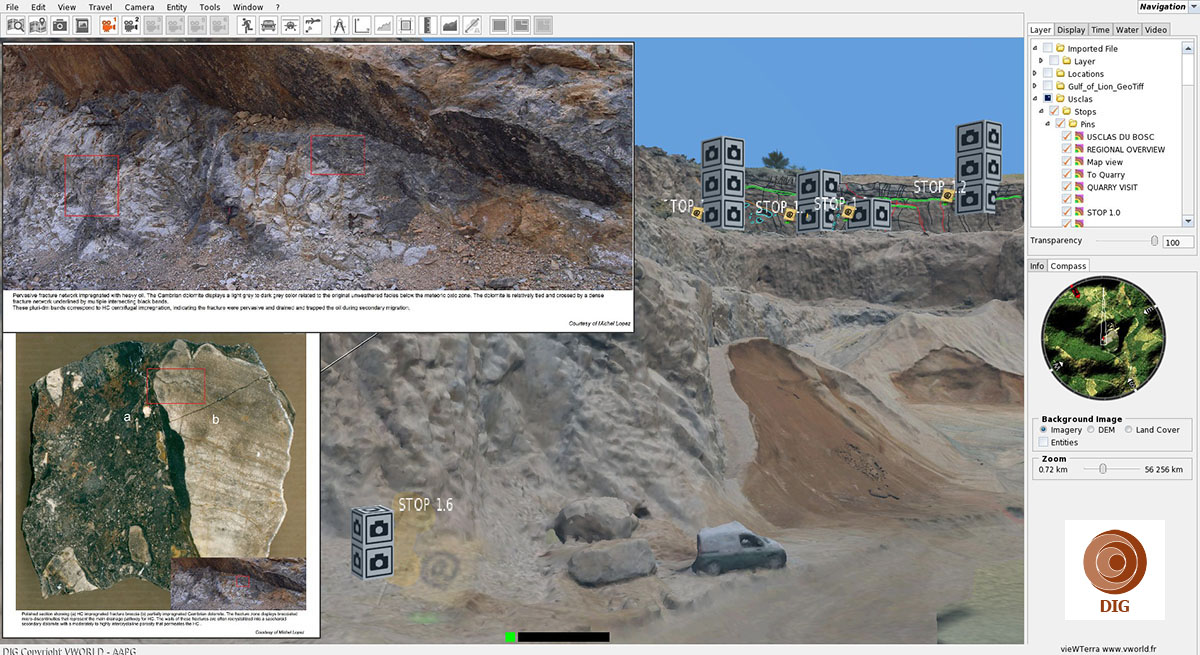Collapse the Usclas tree folder
Image resolution: width=1200 pixels, height=655 pixels.
[x=1035, y=99]
